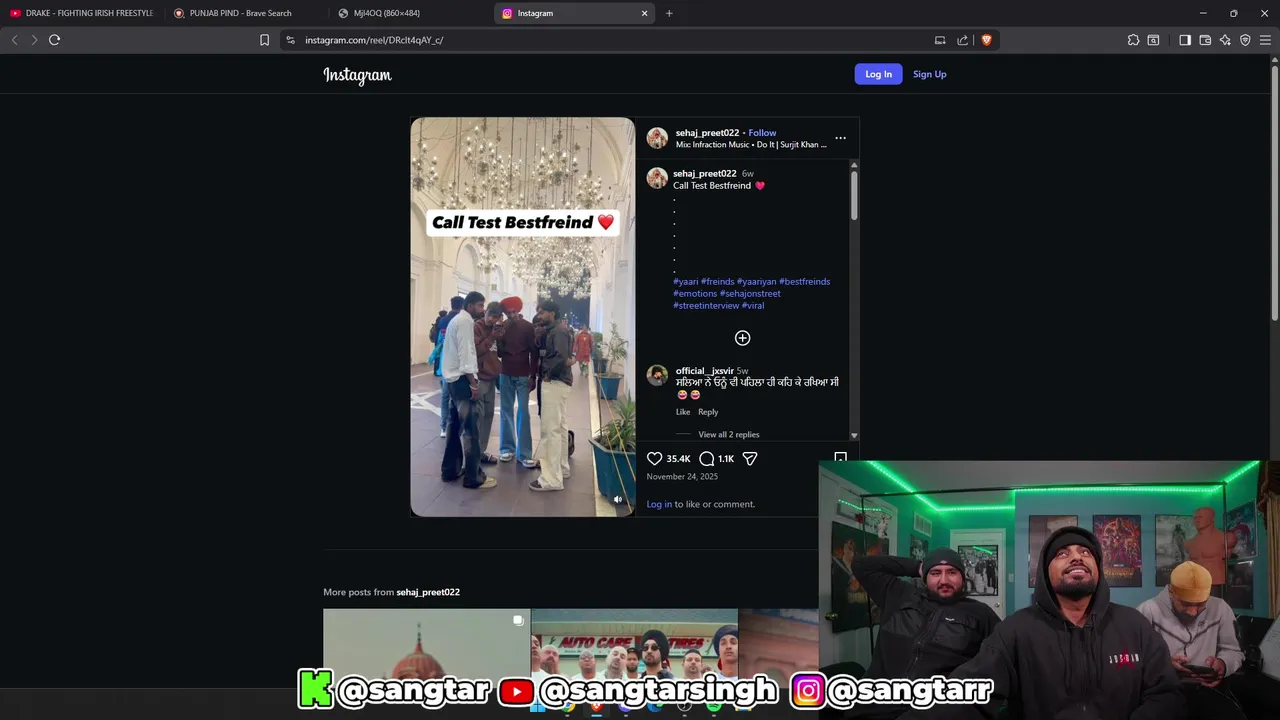This screenshot has width=1280, height=720.
Task: Click the Instagram logo
Action: [x=357, y=75]
